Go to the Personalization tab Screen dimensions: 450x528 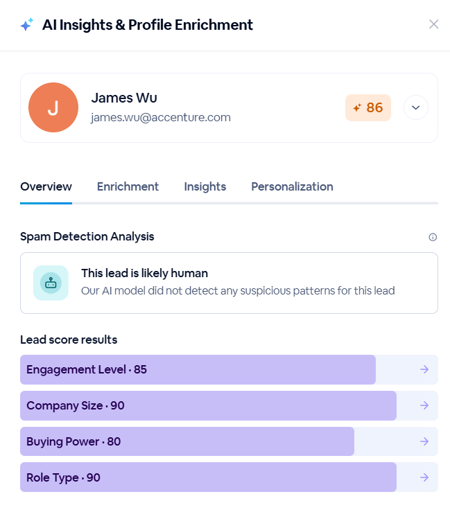pyautogui.click(x=292, y=187)
